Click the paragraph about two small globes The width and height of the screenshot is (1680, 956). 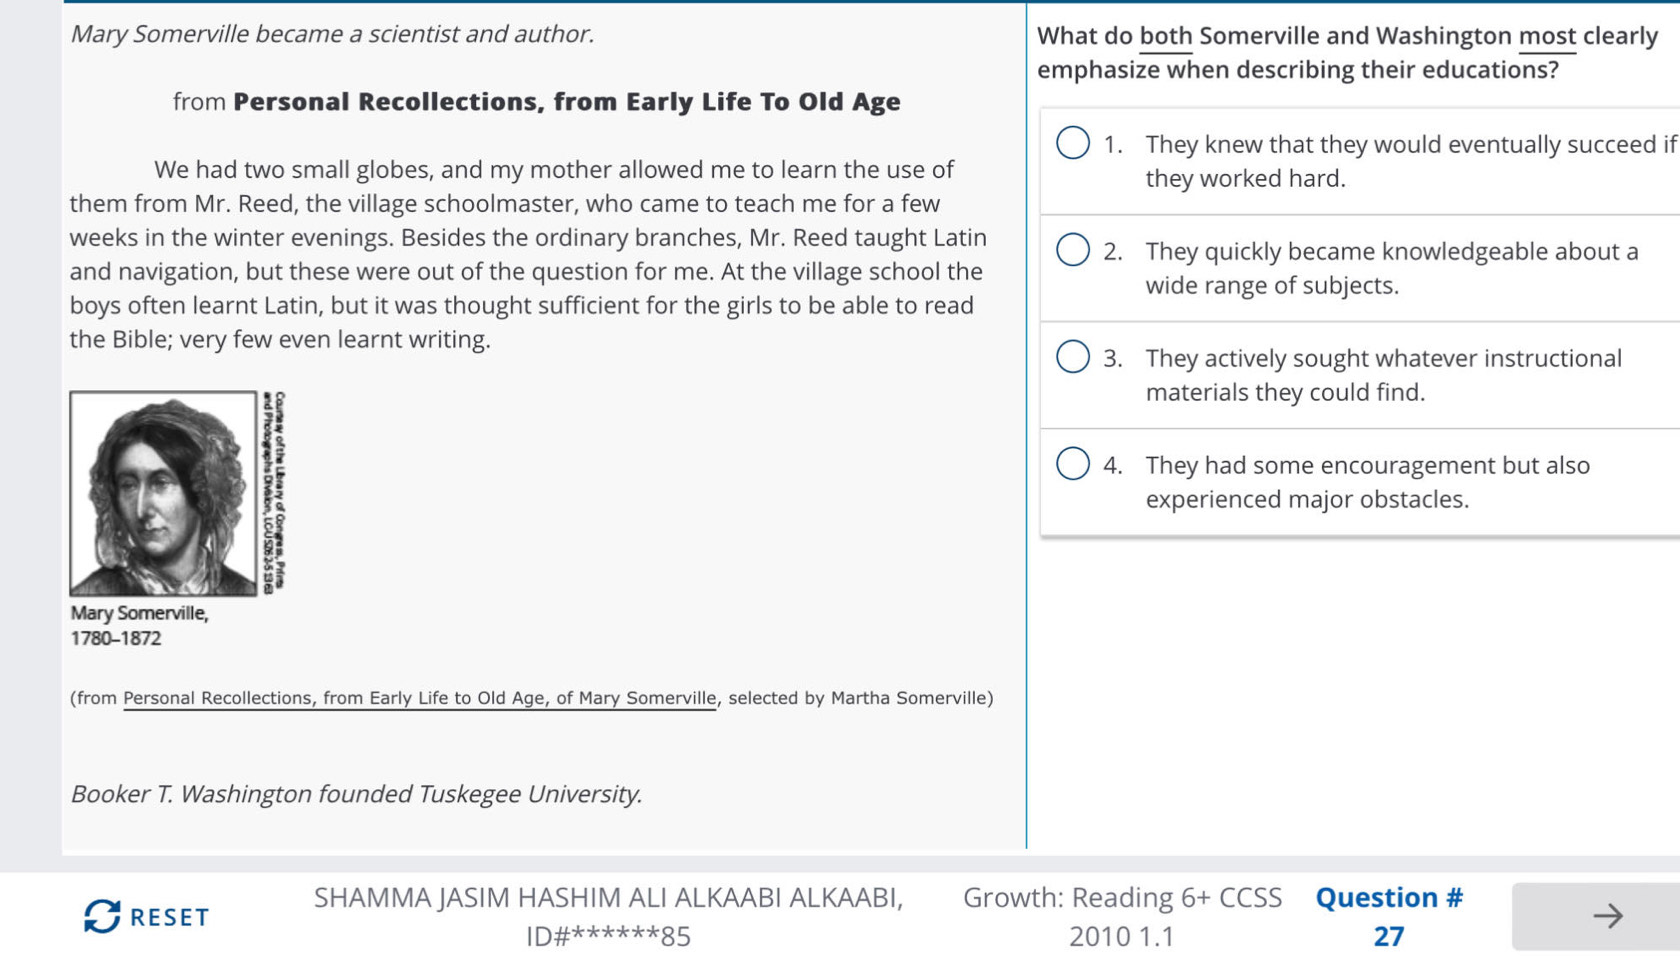pos(527,254)
